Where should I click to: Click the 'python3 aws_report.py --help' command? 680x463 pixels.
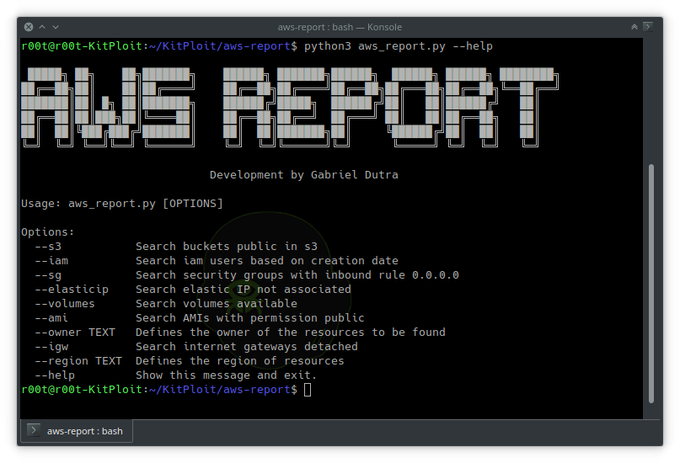(398, 46)
